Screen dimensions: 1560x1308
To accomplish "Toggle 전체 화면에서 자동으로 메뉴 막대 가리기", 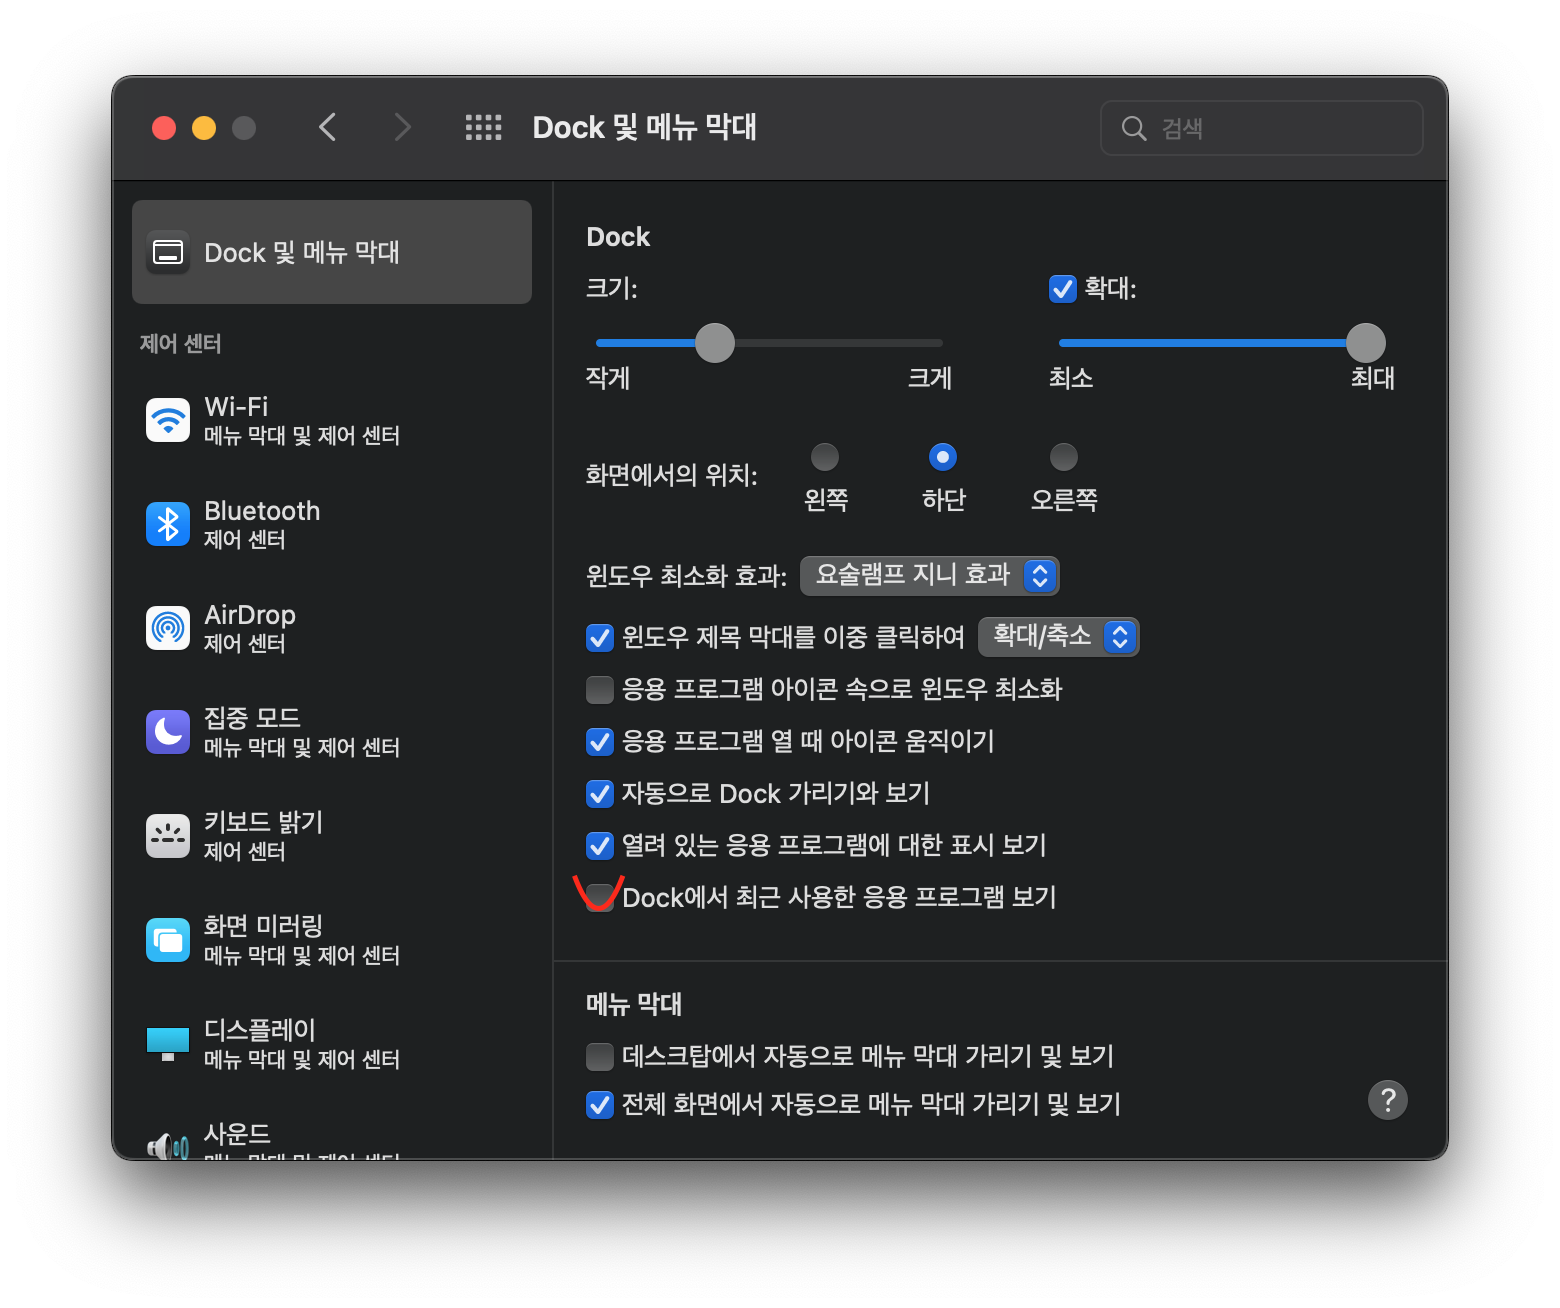I will click(600, 1105).
